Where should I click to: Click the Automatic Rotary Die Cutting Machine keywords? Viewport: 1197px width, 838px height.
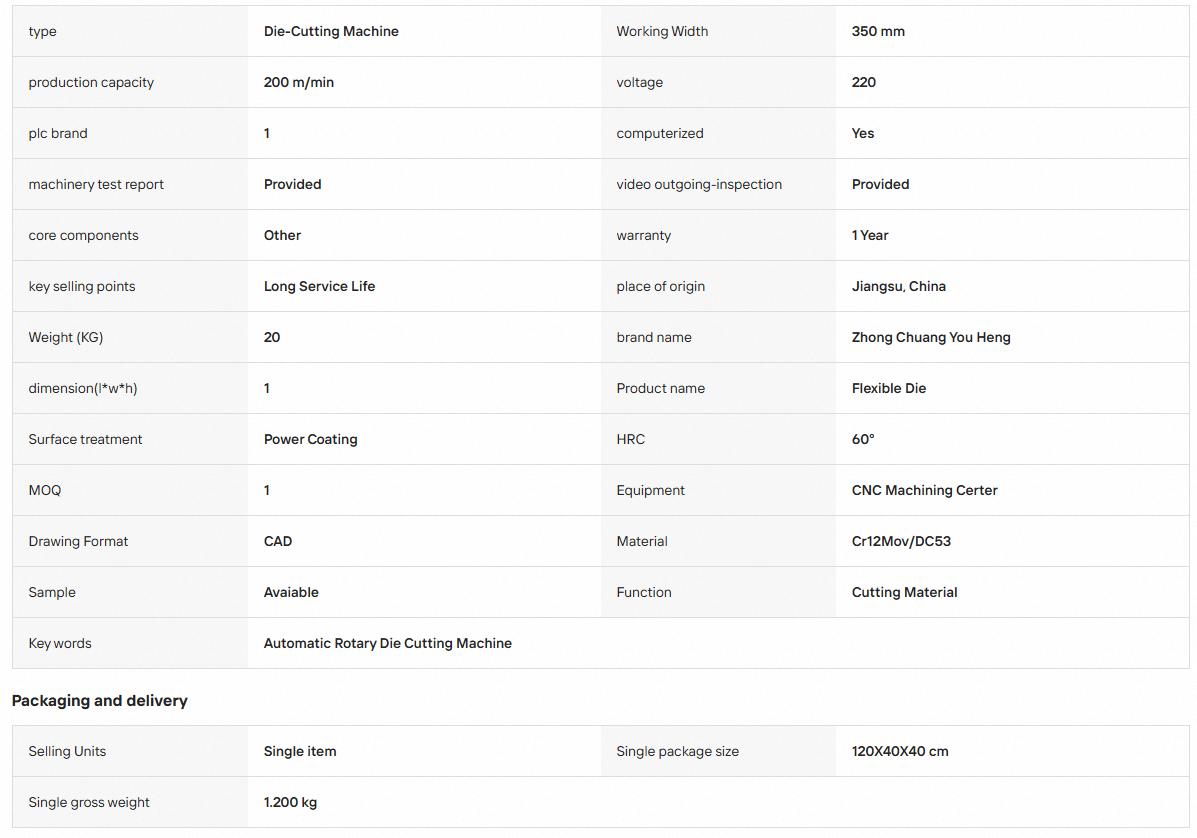tap(387, 643)
